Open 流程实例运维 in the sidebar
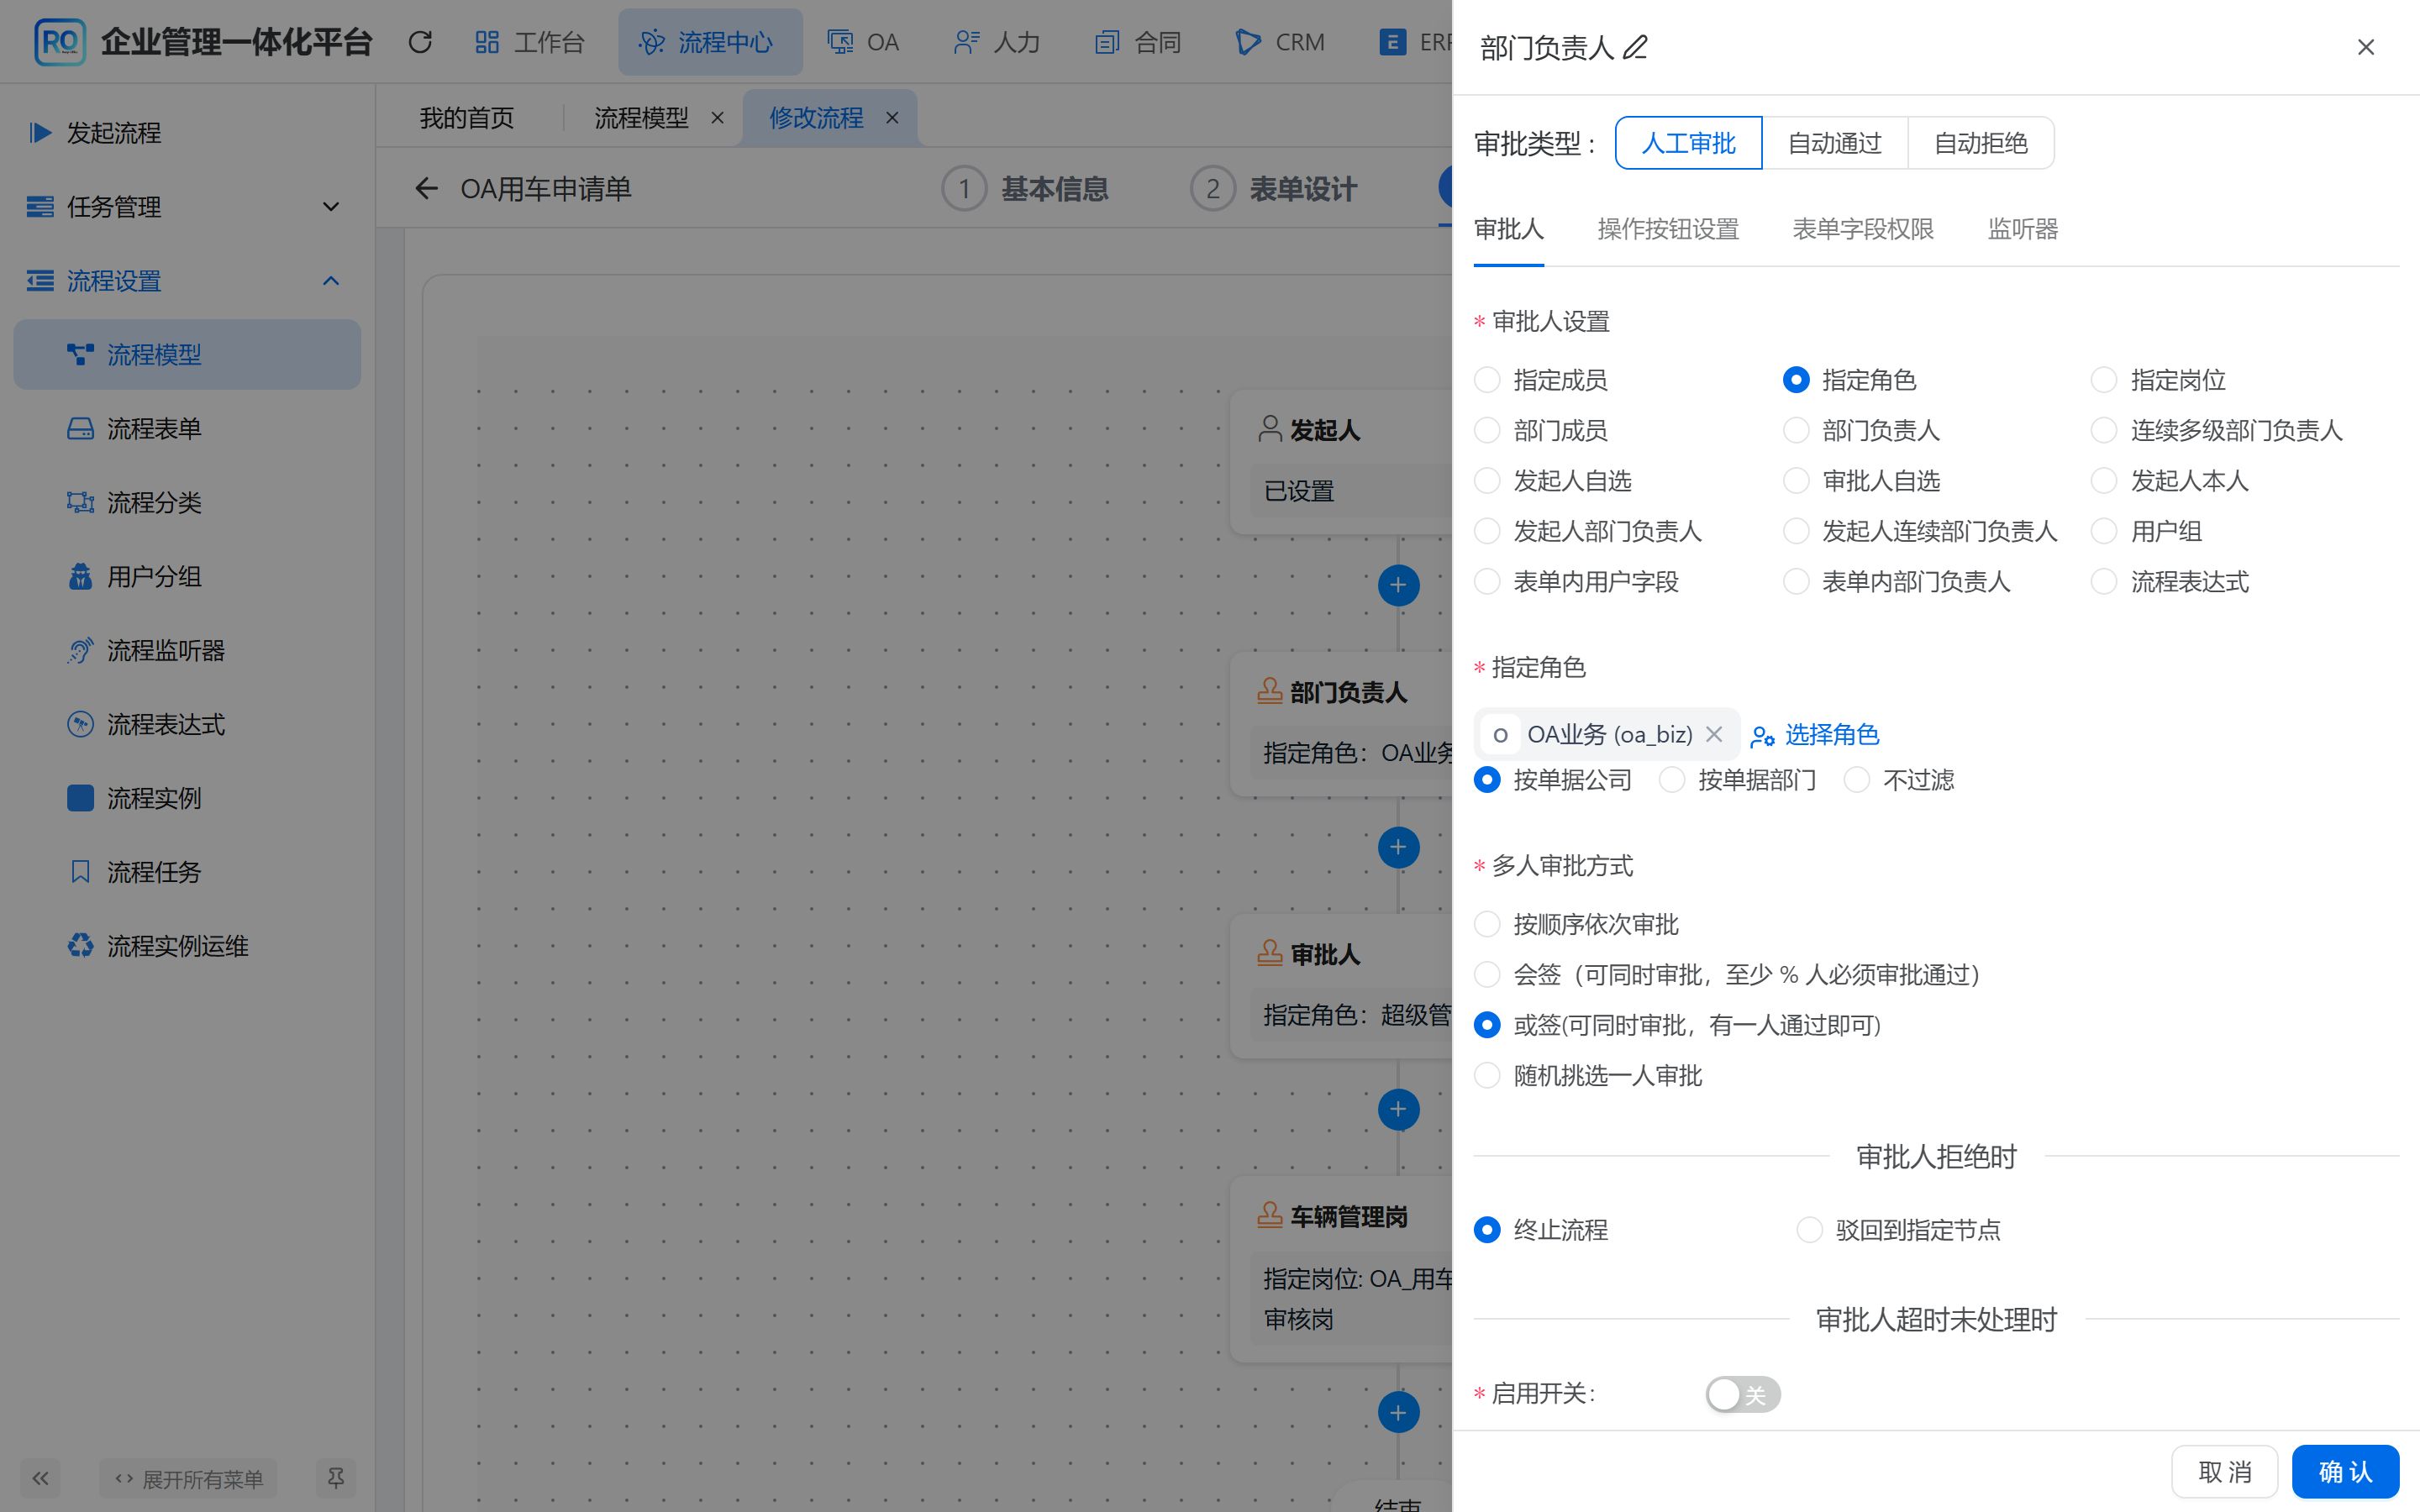Viewport: 2420px width, 1512px height. click(x=187, y=945)
